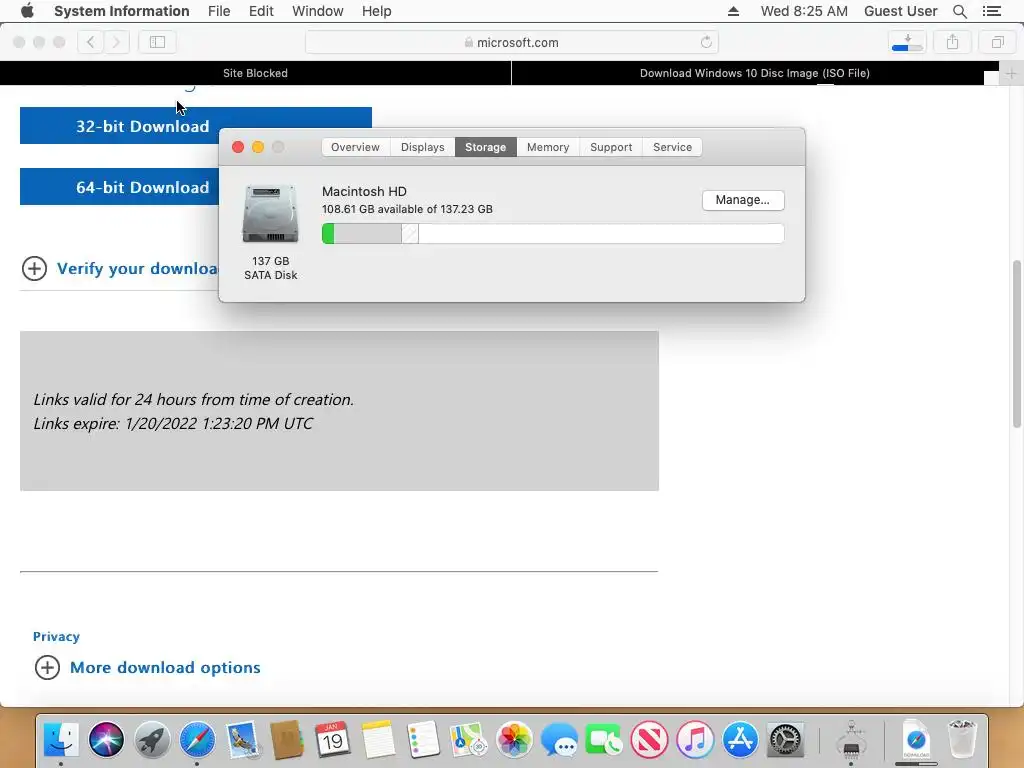Screen dimensions: 1024x768
Task: Switch to the Memory tab
Action: (548, 147)
